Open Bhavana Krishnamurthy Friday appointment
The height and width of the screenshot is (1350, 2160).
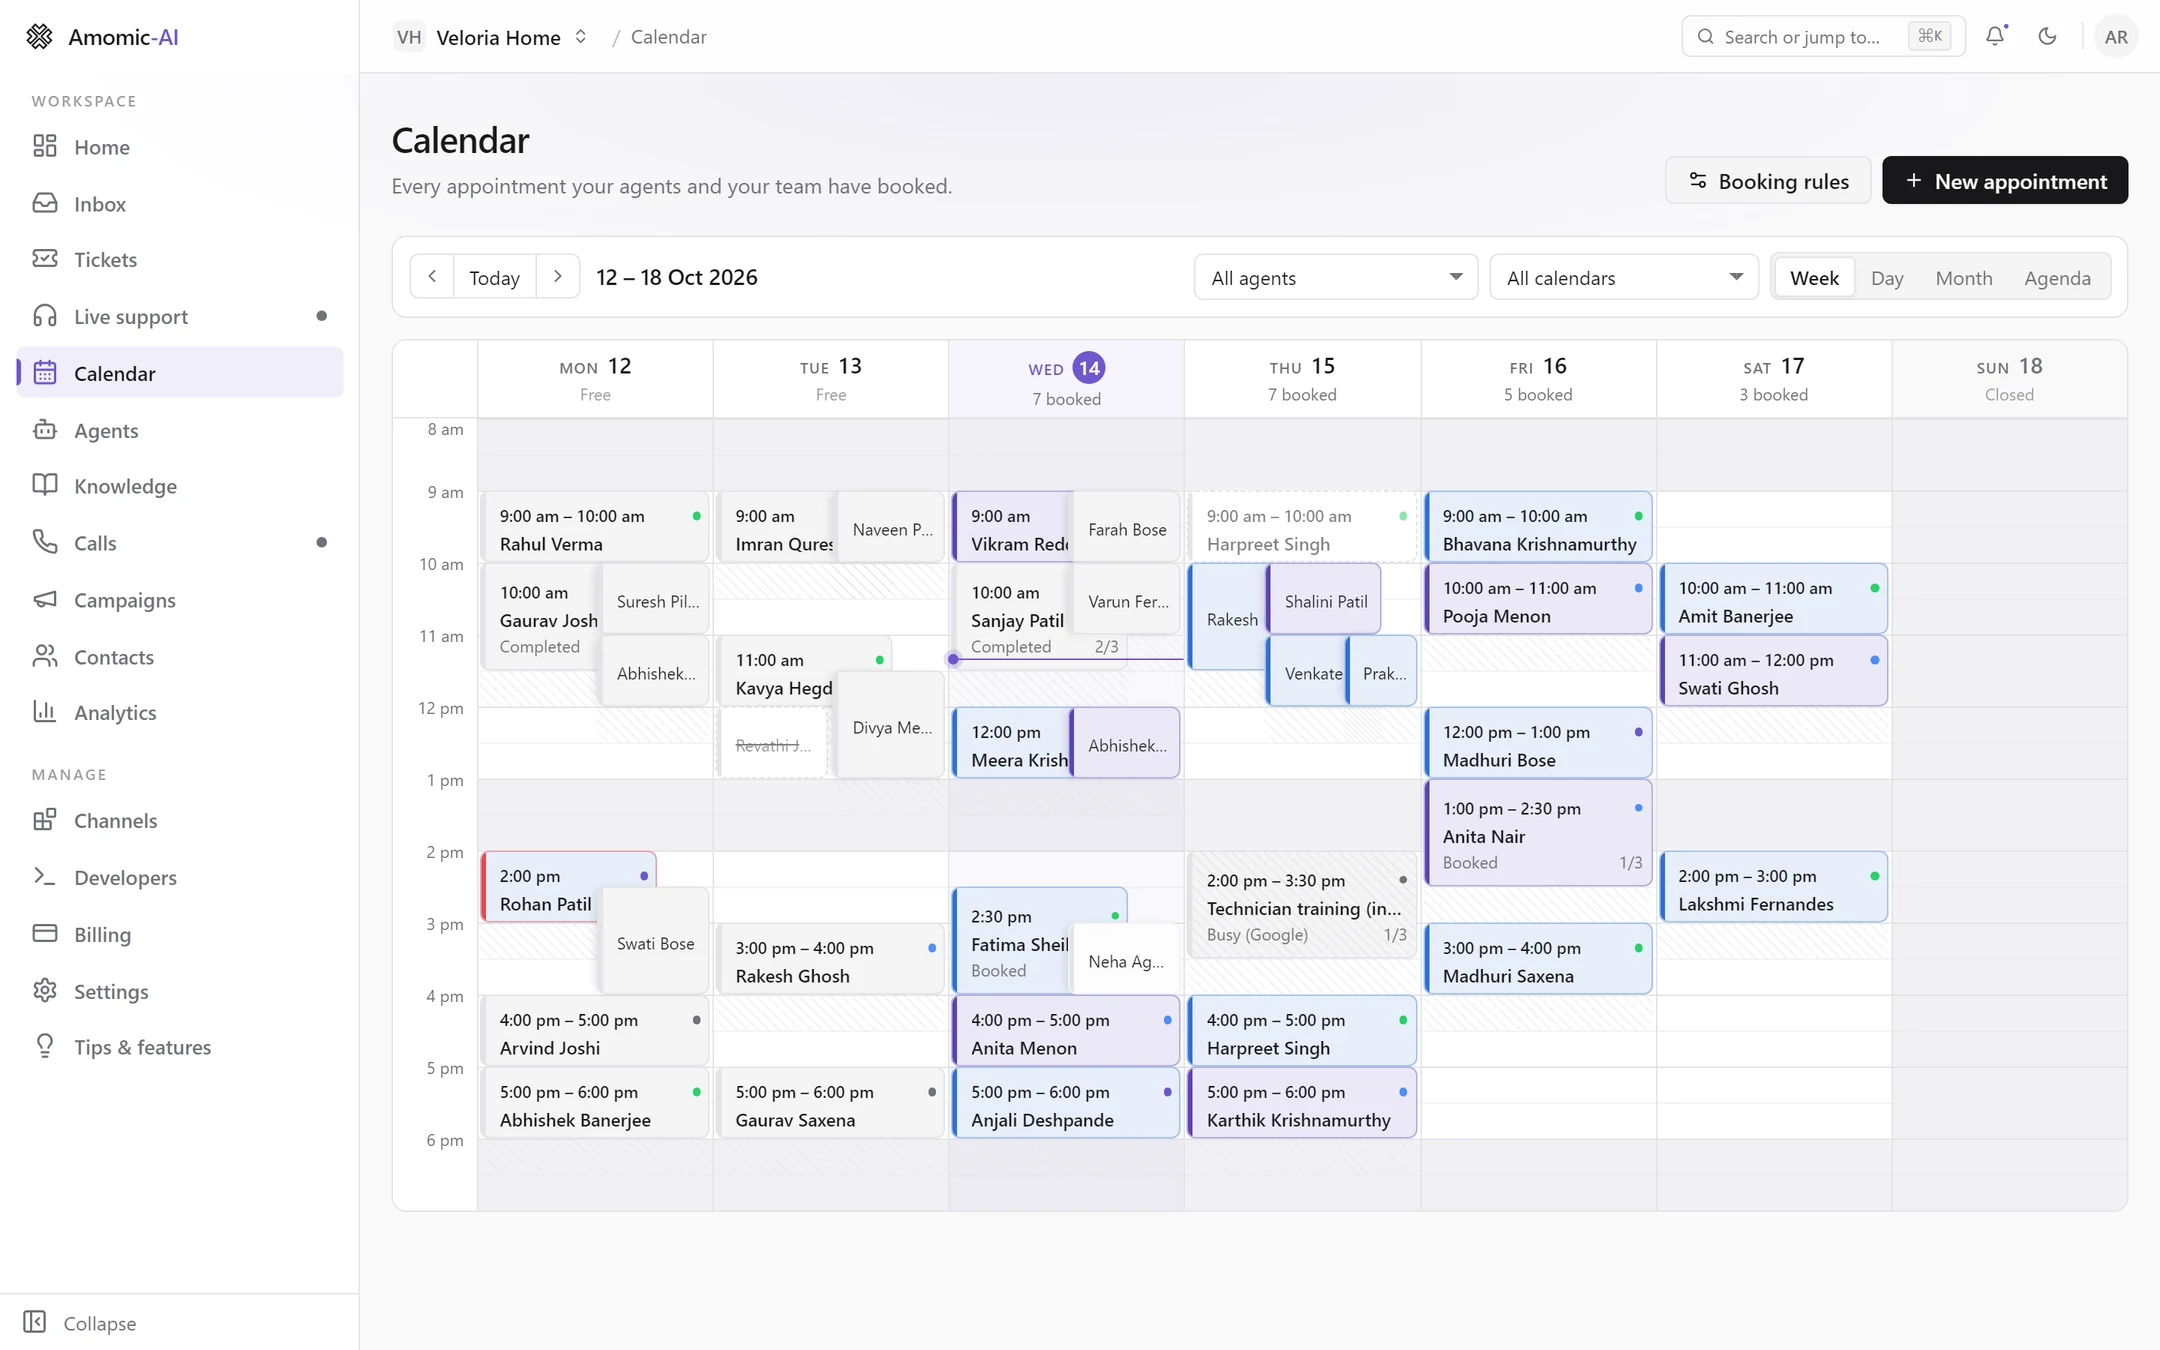(1538, 527)
